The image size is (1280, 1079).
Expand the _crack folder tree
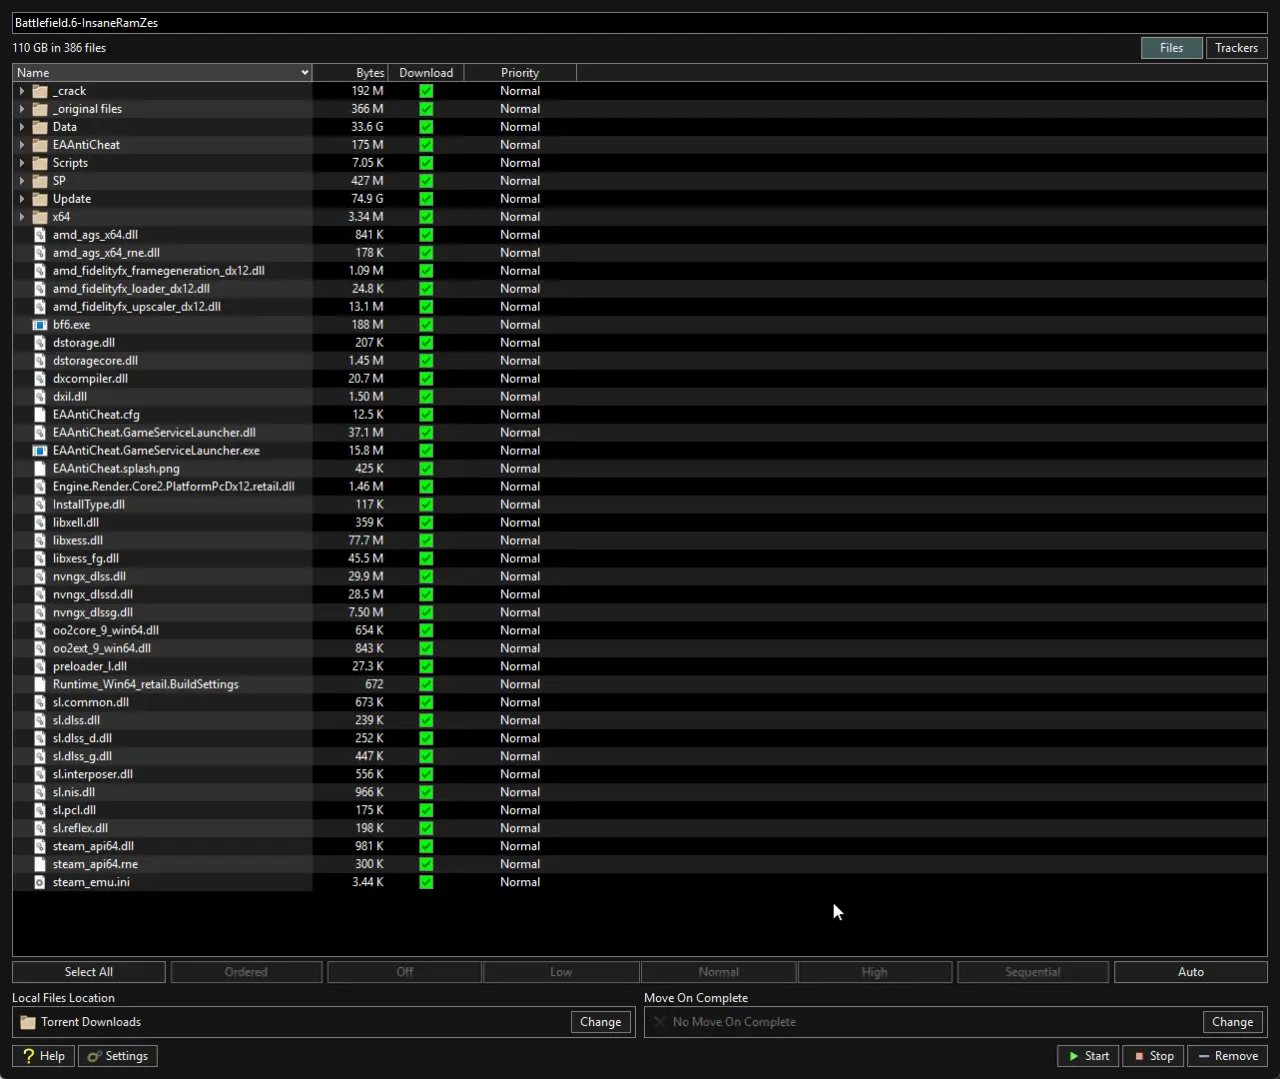22,91
